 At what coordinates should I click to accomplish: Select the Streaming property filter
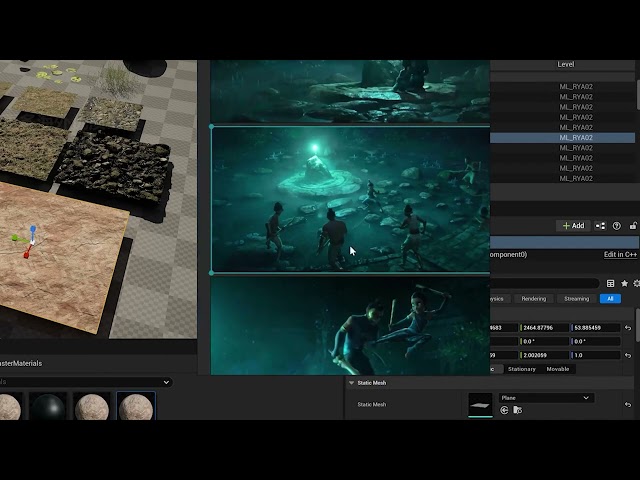tap(576, 299)
